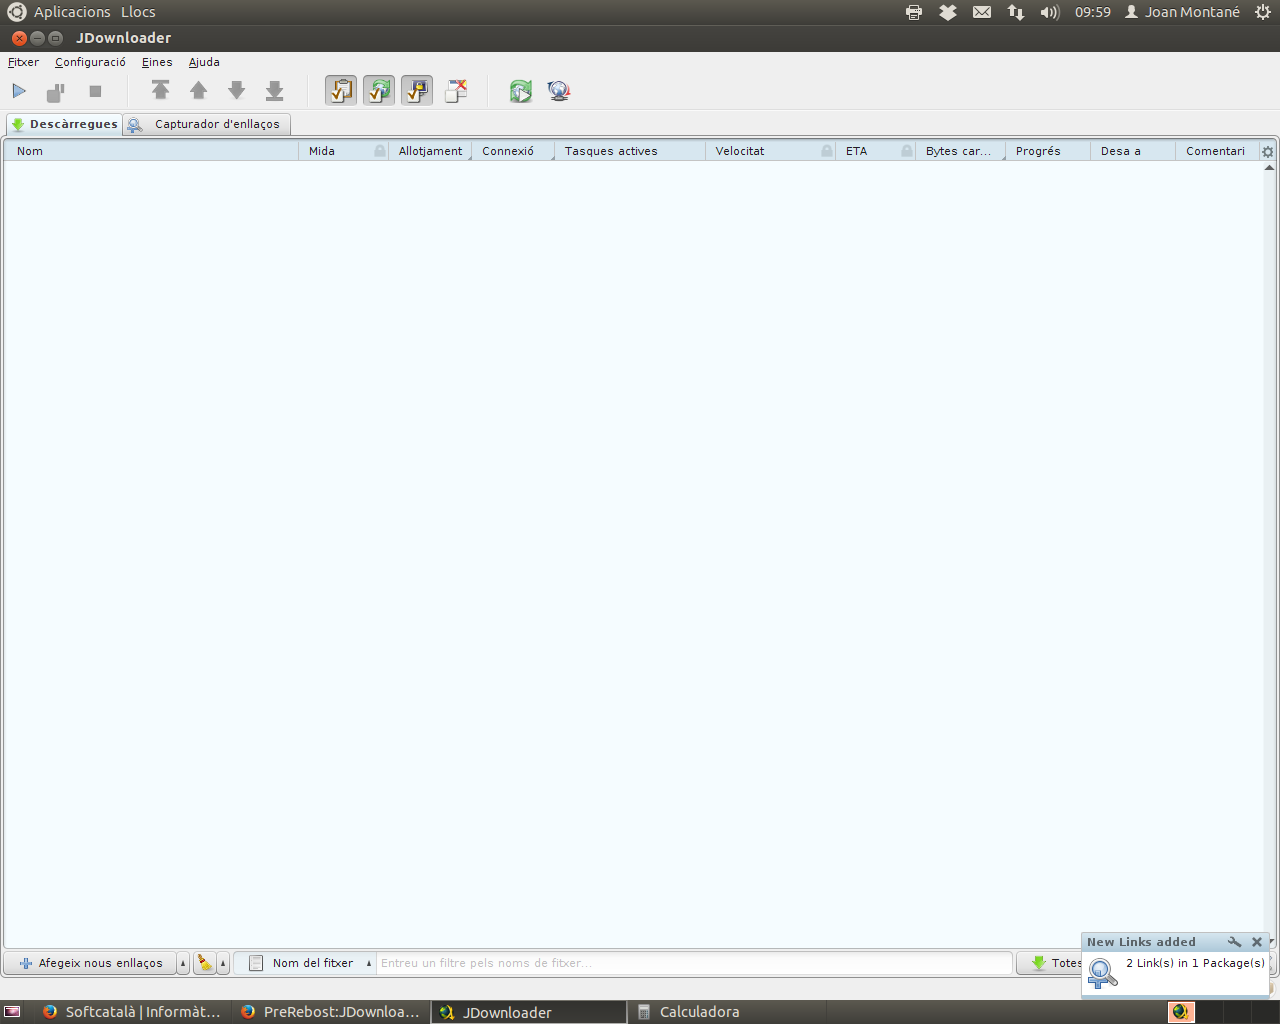Click the printer tray icon
The image size is (1280, 1024).
914,12
